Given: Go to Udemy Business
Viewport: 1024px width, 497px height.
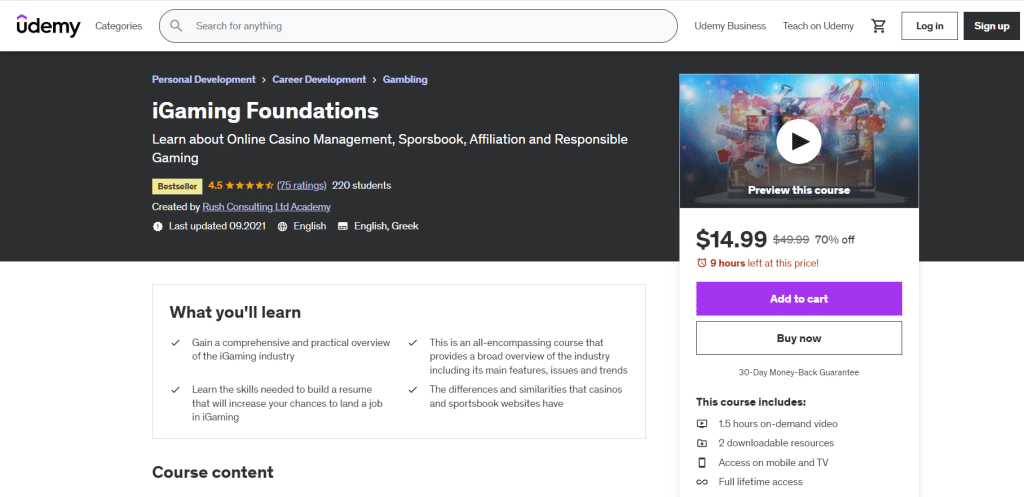Looking at the screenshot, I should click(x=730, y=26).
